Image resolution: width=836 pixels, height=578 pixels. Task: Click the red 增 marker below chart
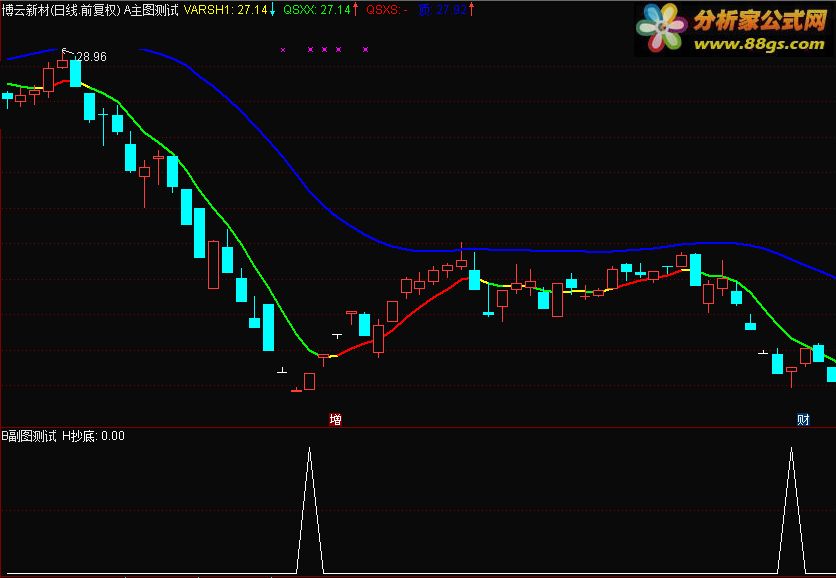[x=335, y=420]
